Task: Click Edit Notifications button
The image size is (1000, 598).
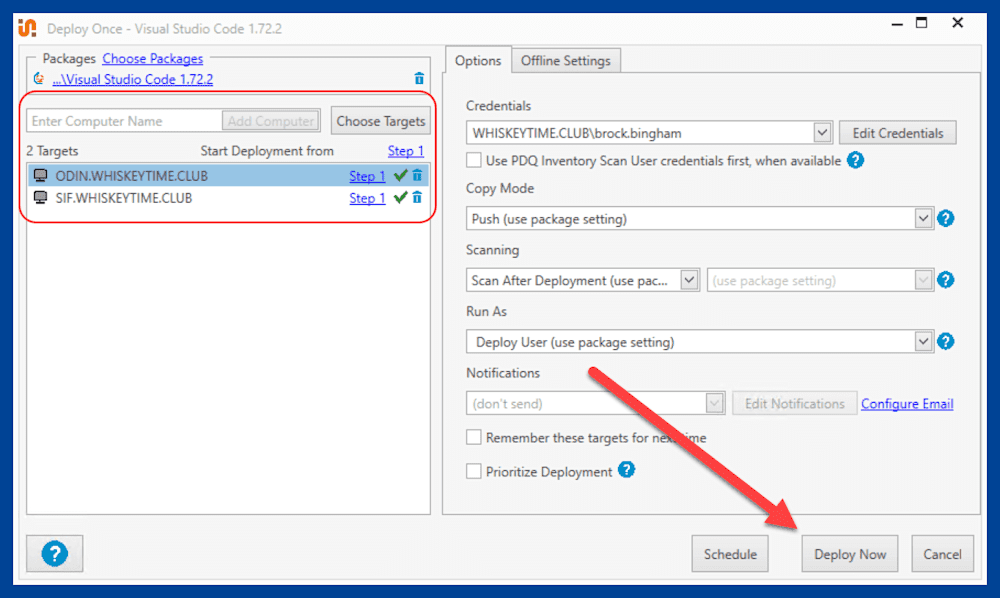Action: 794,404
